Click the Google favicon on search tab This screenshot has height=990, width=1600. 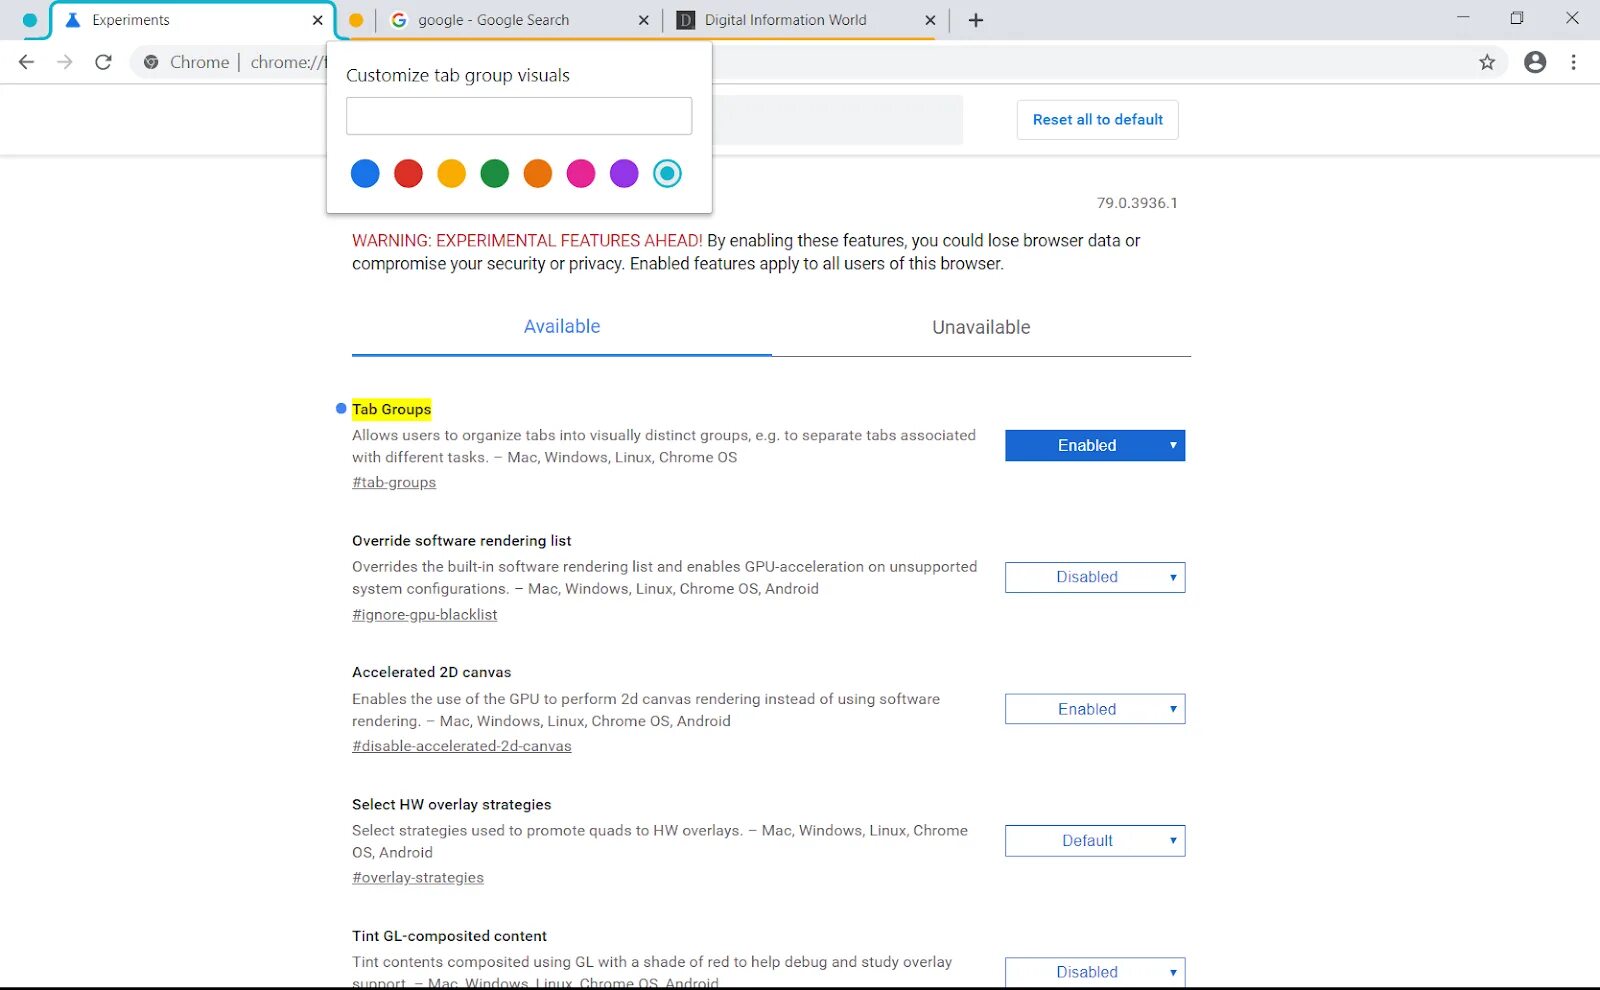pos(398,20)
